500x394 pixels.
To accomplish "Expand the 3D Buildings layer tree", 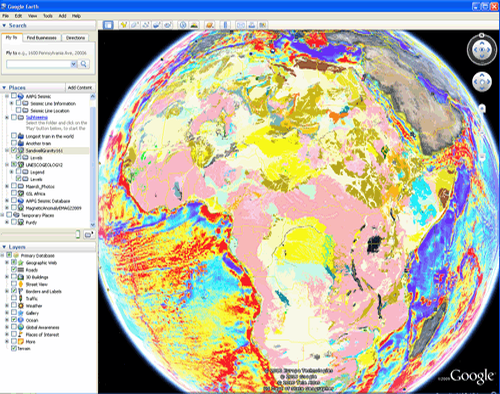I will (7, 277).
